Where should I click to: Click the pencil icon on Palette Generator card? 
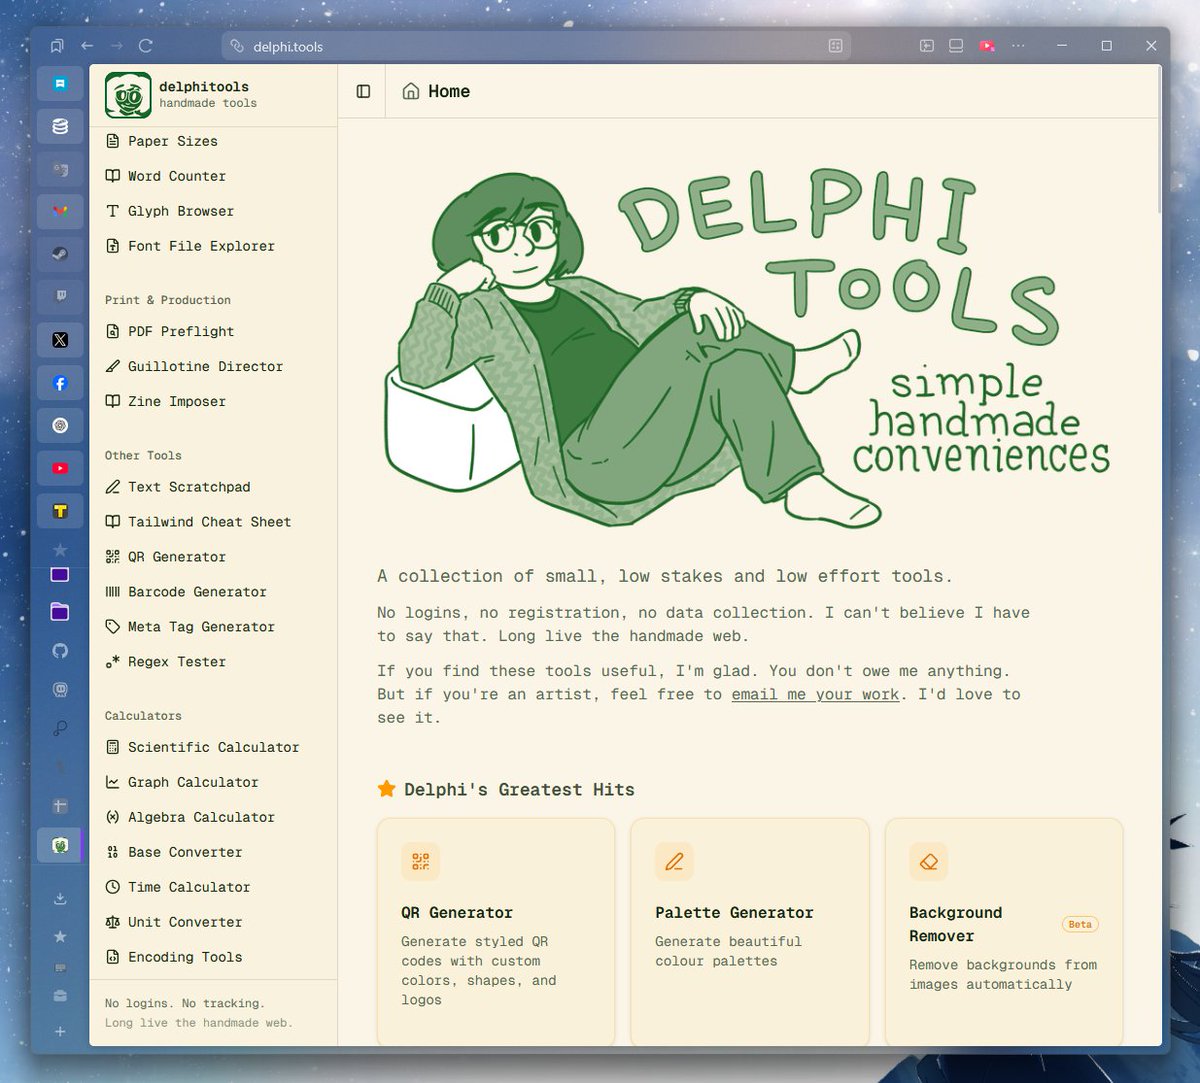click(x=674, y=861)
